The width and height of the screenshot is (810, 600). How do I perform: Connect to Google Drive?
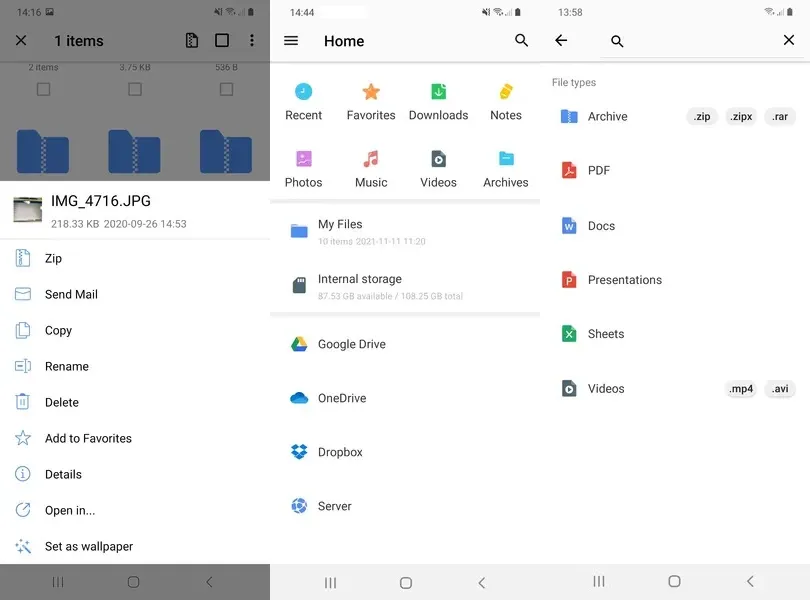(x=405, y=344)
